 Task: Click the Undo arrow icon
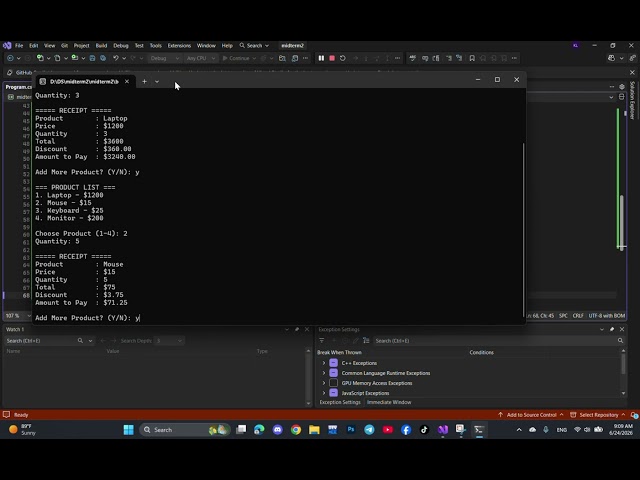tap(116, 58)
